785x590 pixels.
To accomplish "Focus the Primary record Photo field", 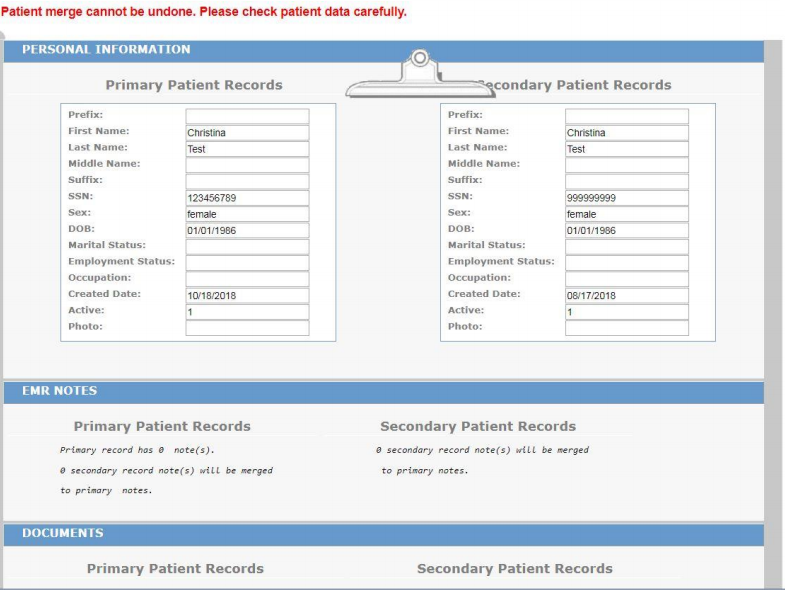I will [x=247, y=328].
